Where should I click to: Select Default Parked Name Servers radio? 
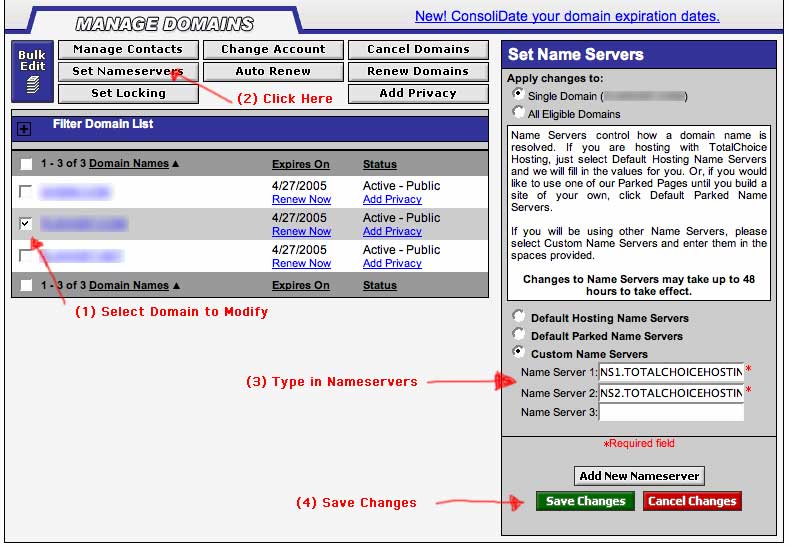tap(518, 336)
